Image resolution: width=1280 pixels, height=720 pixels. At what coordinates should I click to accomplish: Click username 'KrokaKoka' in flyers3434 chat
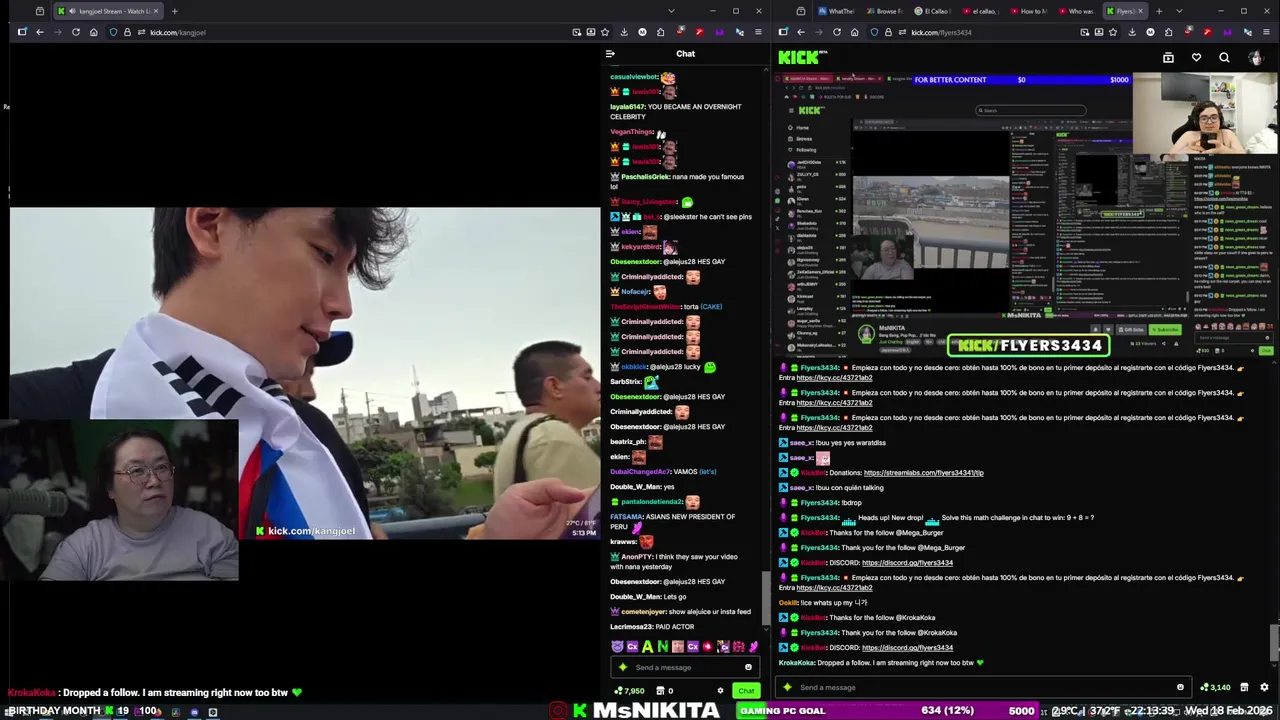click(x=797, y=663)
